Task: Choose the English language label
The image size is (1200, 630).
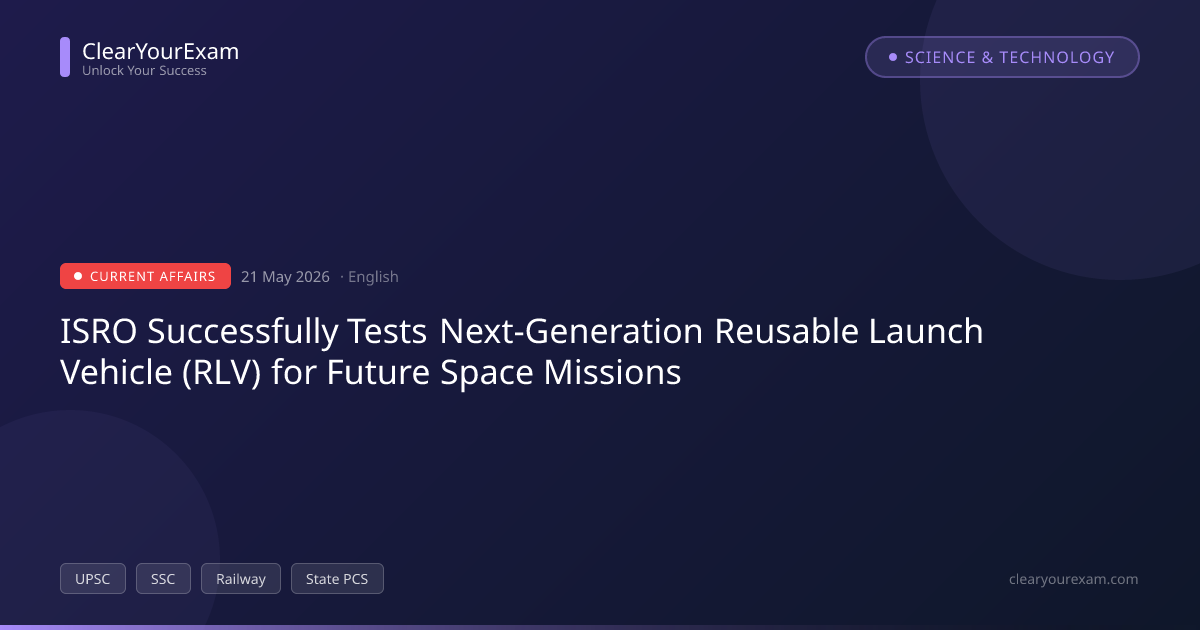Action: [x=373, y=277]
